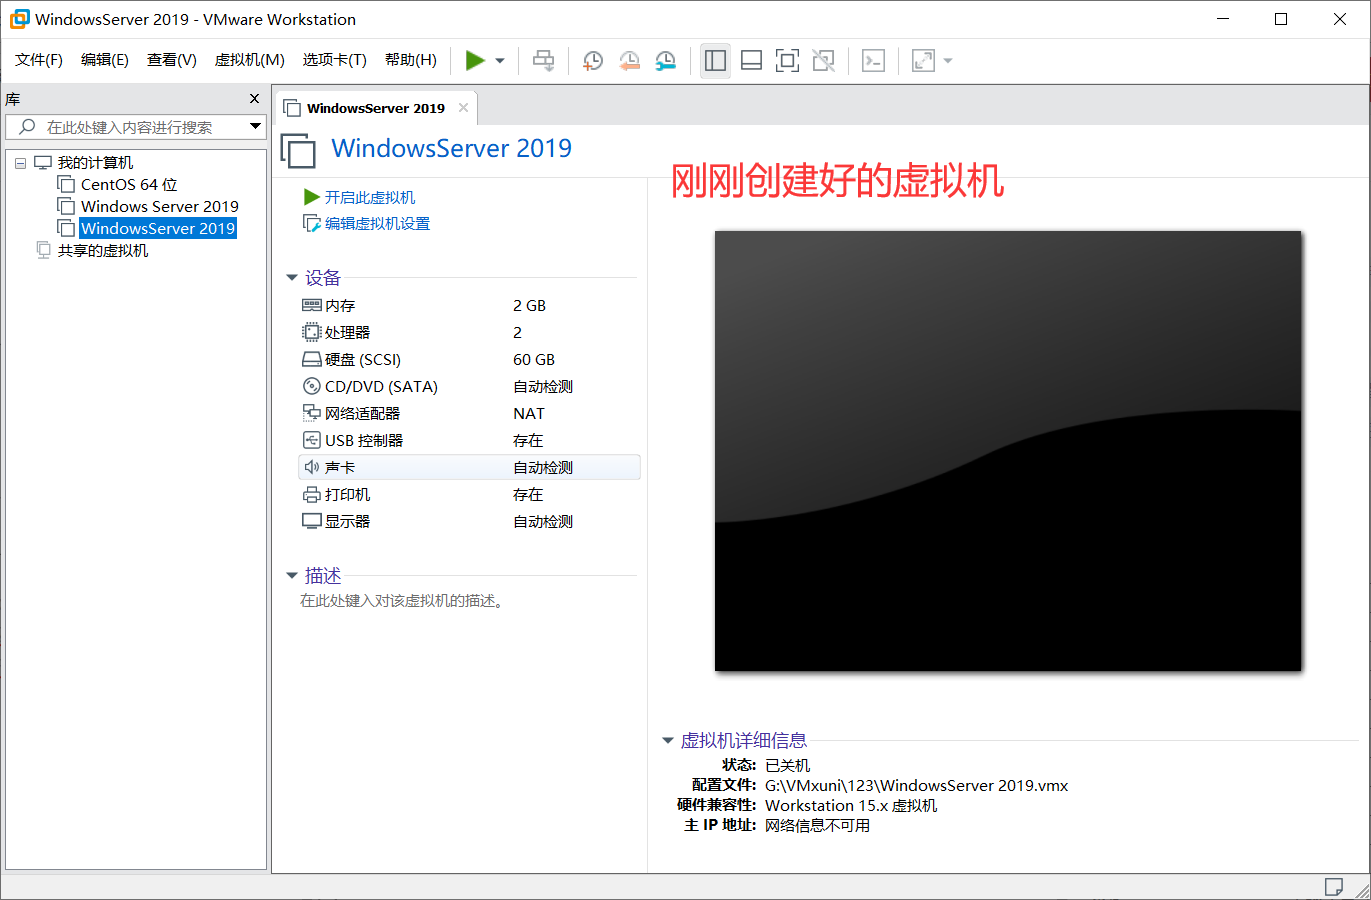Click the 硬盘 (SCSI) disk icon

[312, 360]
